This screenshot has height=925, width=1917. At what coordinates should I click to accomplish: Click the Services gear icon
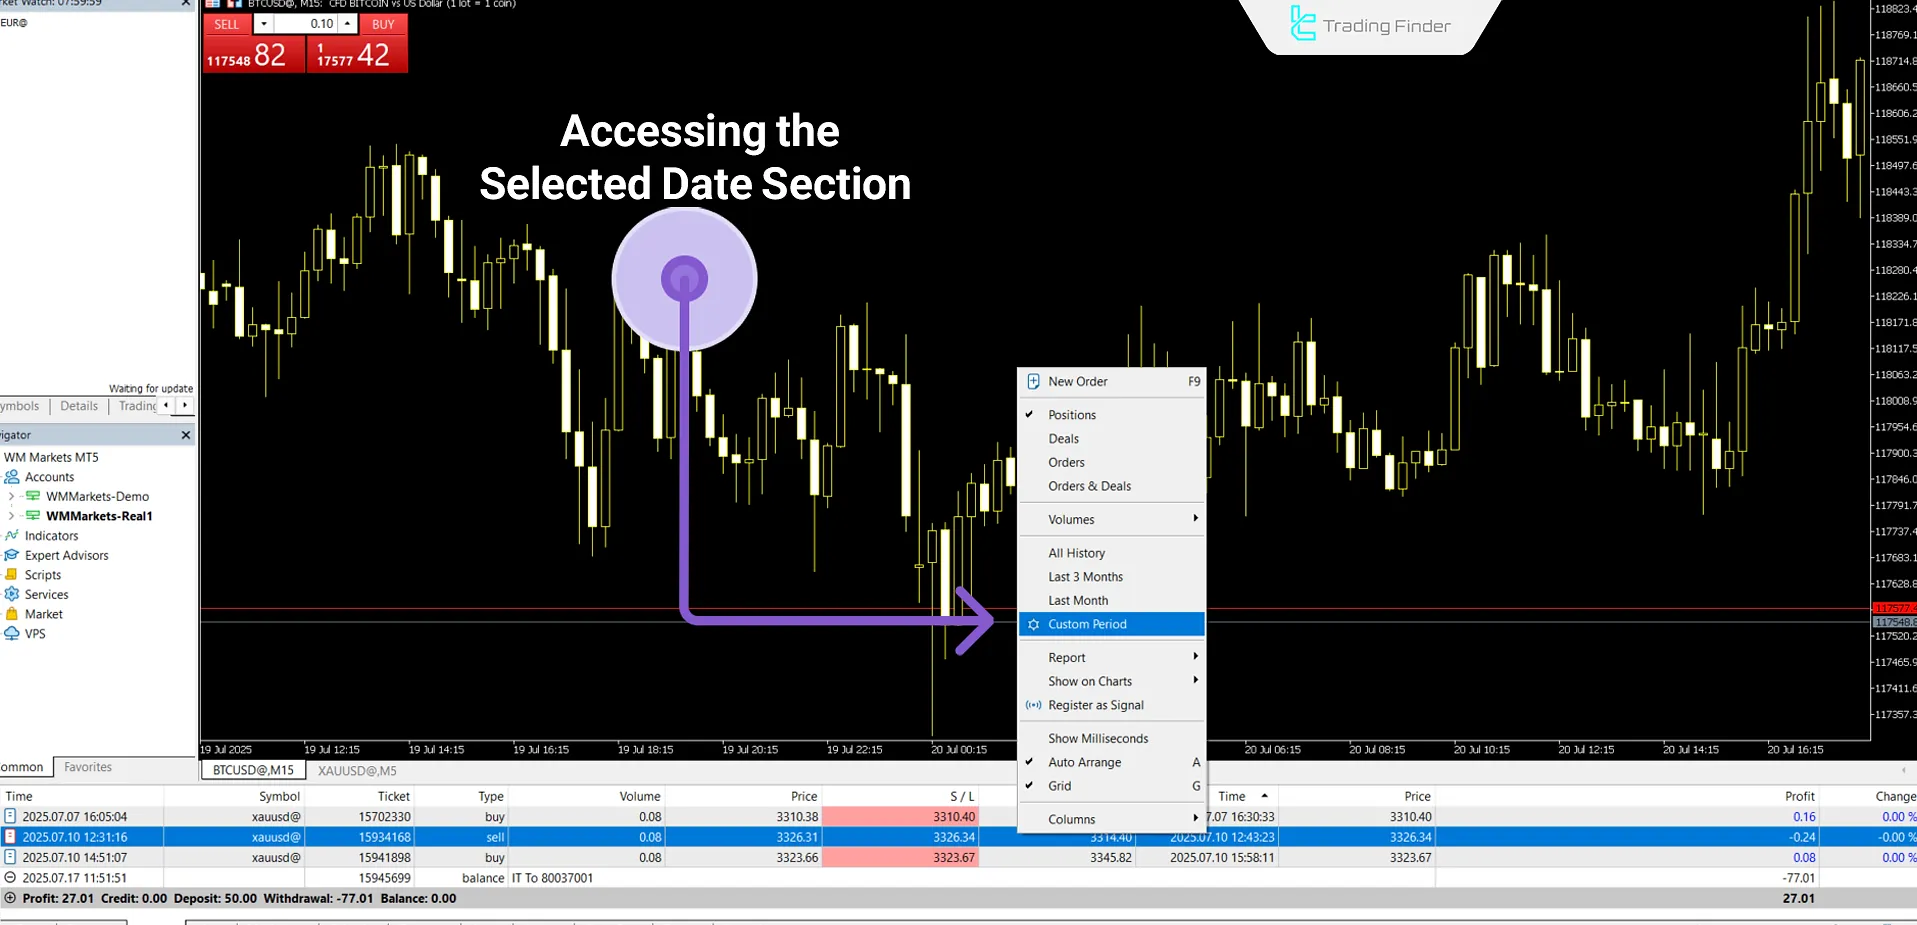pyautogui.click(x=12, y=594)
